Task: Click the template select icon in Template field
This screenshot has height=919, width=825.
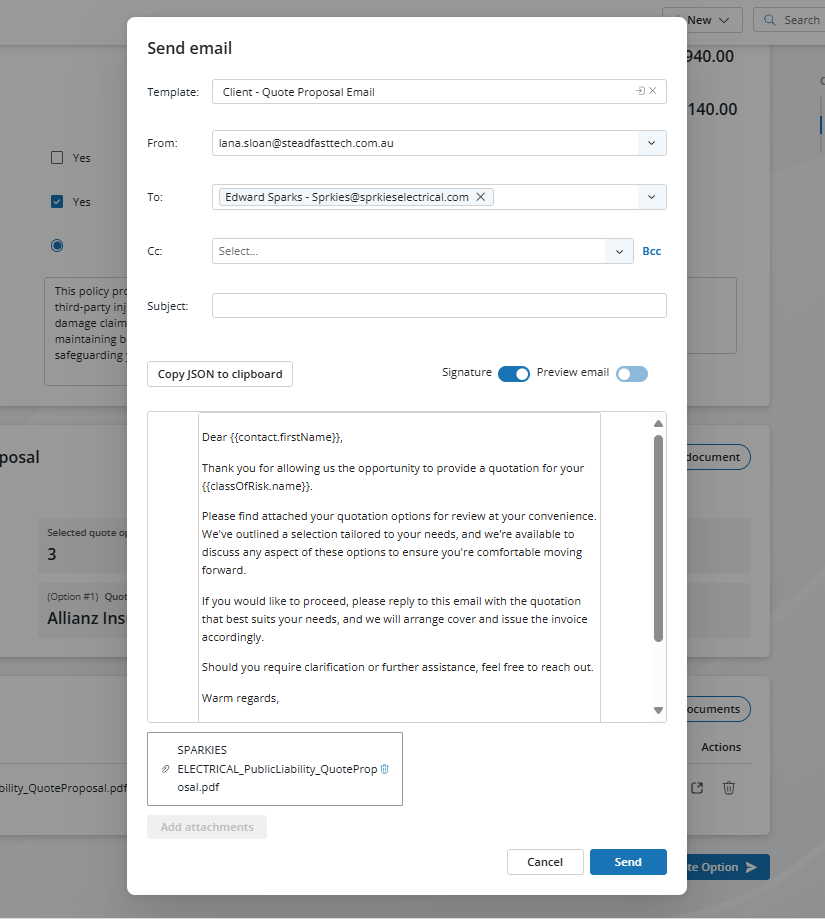Action: (640, 91)
